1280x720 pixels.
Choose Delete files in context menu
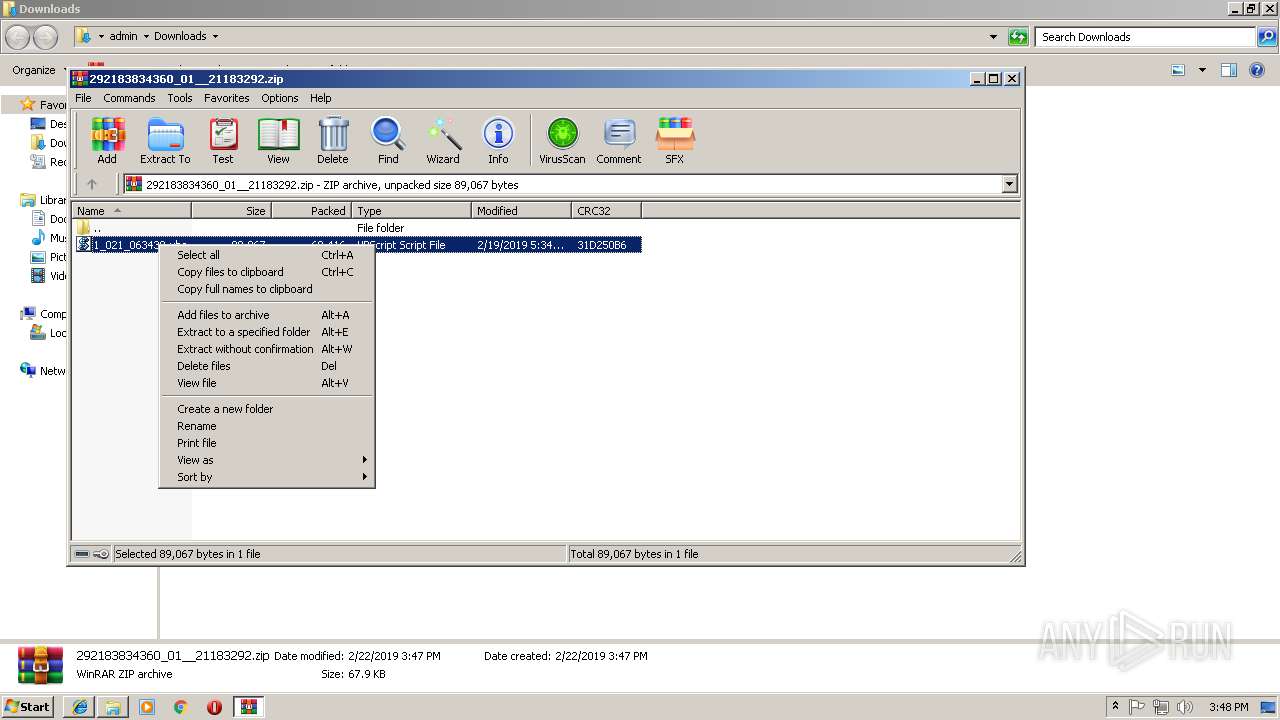pos(267,366)
